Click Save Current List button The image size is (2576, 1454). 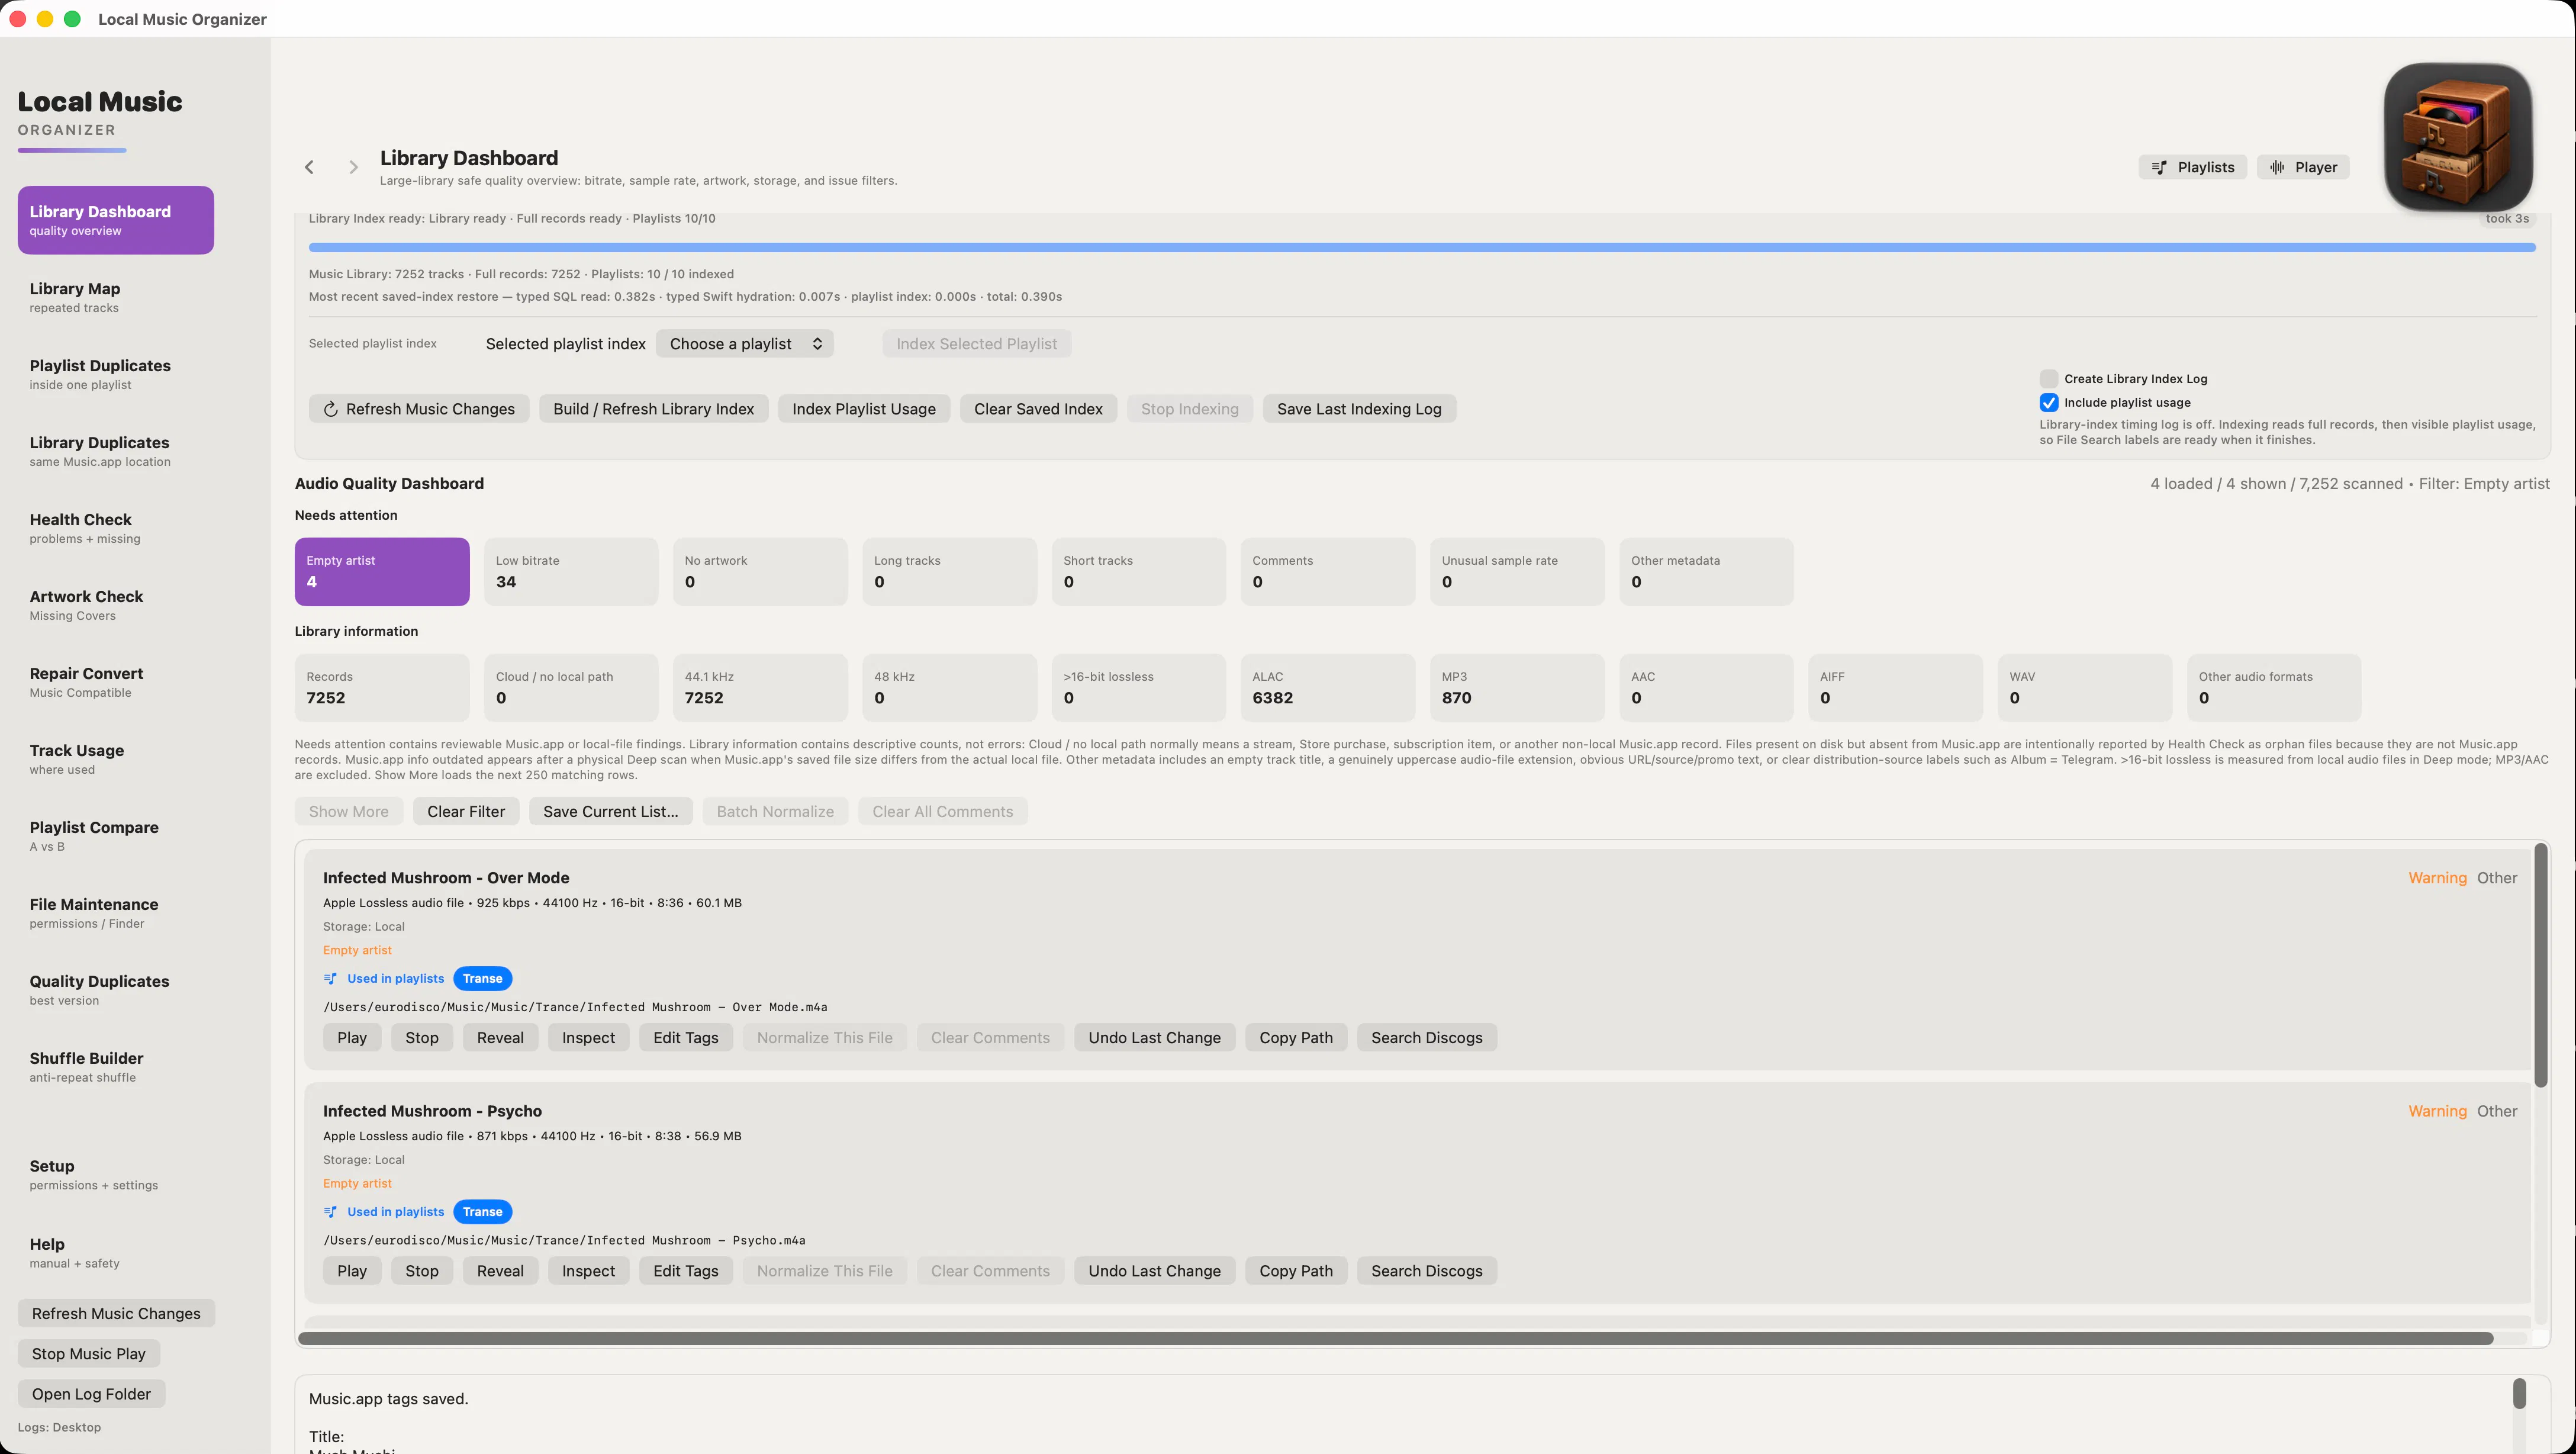click(x=611, y=812)
